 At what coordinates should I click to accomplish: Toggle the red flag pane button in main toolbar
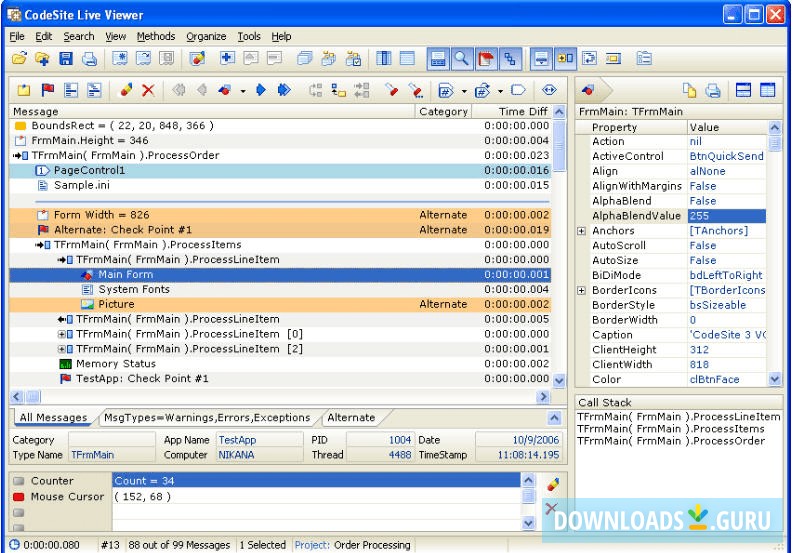(x=486, y=59)
